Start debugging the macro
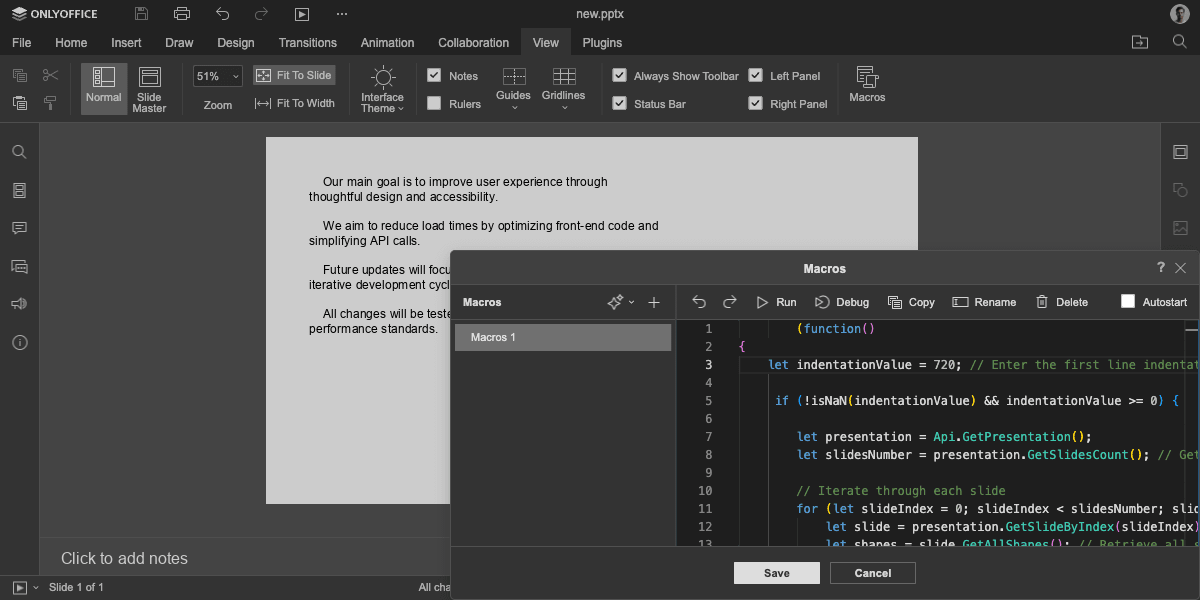 coord(842,302)
